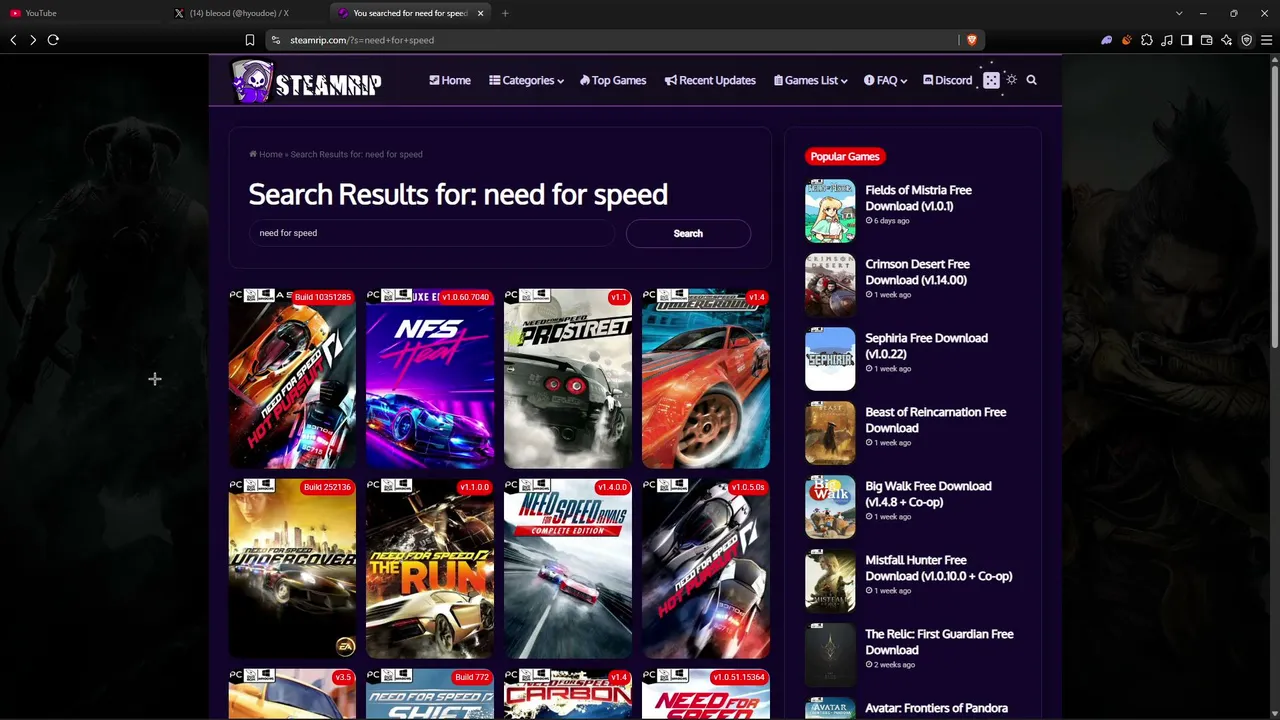Focus the 'need for speed' search field
This screenshot has height=720, width=1280.
[432, 233]
